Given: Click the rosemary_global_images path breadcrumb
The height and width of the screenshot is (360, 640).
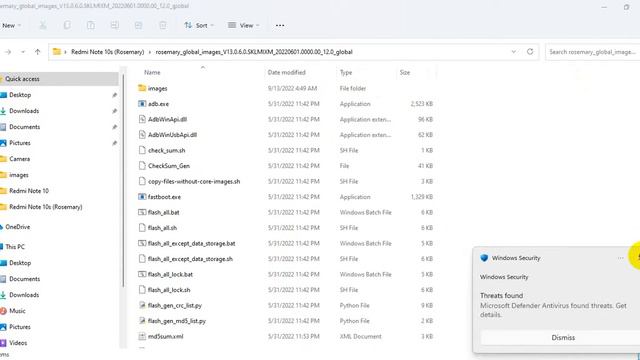Looking at the screenshot, I should 254,52.
